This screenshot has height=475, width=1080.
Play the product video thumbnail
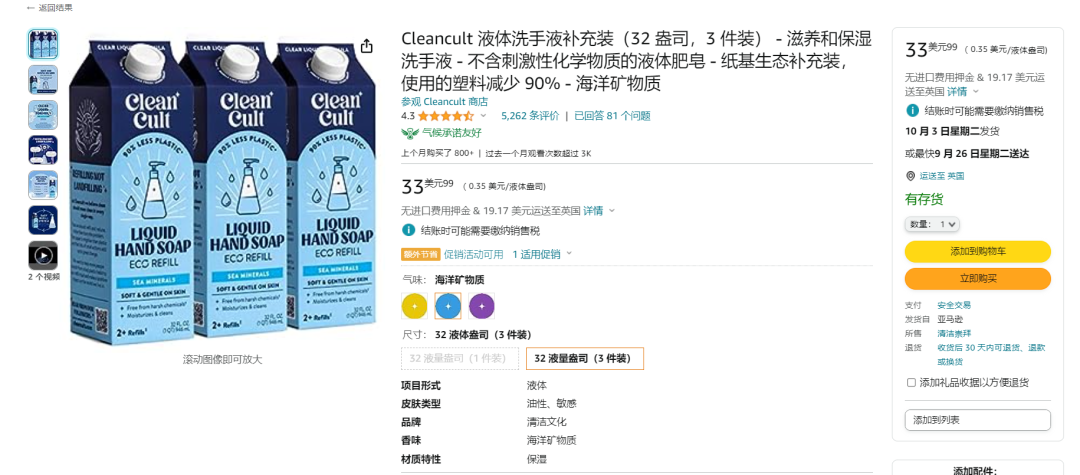[x=43, y=255]
